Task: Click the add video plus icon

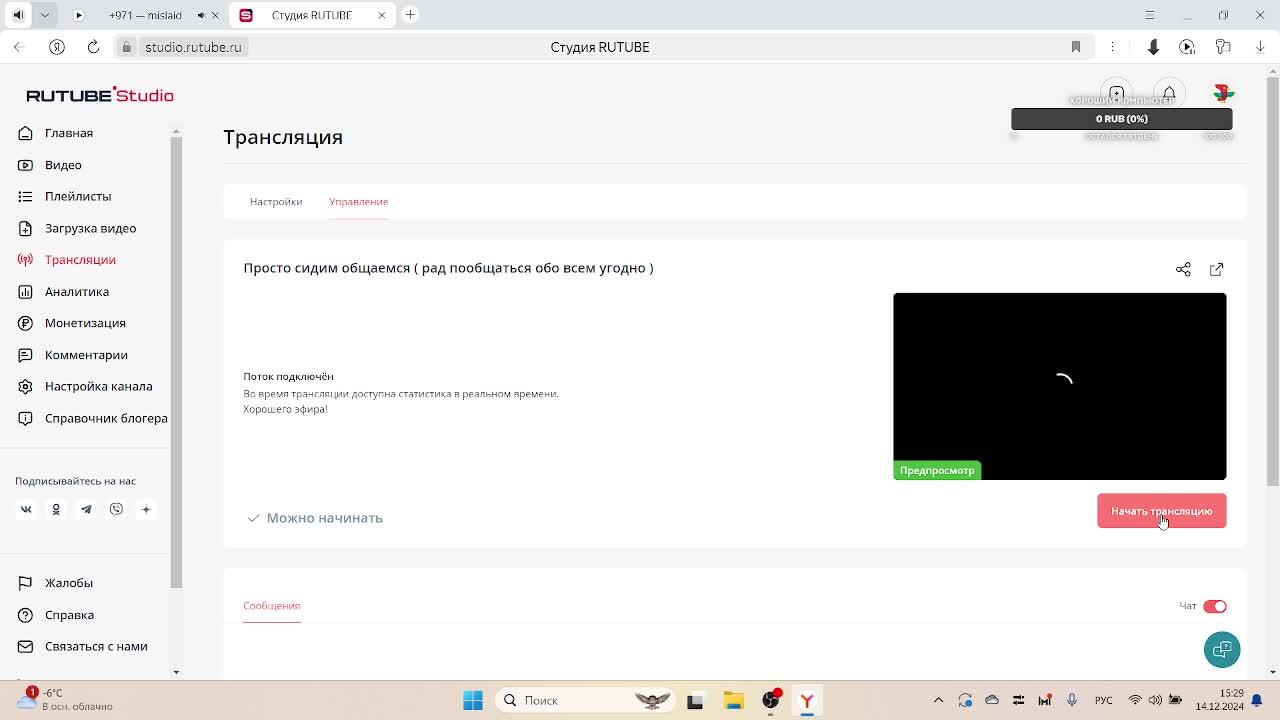Action: [x=1117, y=93]
